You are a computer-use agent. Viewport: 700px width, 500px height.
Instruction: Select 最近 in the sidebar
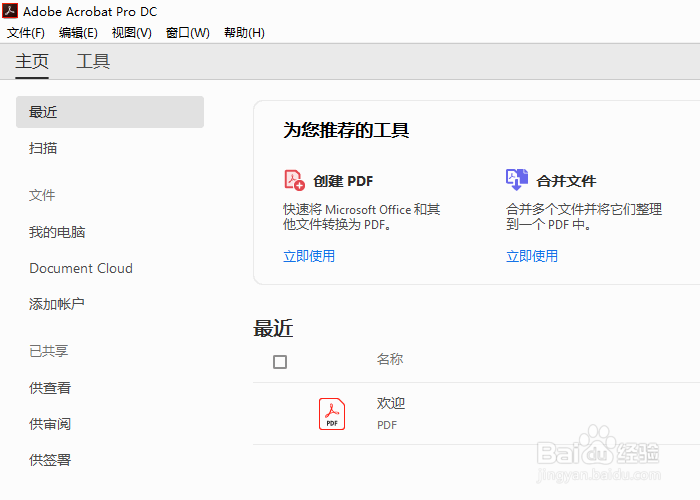click(110, 112)
